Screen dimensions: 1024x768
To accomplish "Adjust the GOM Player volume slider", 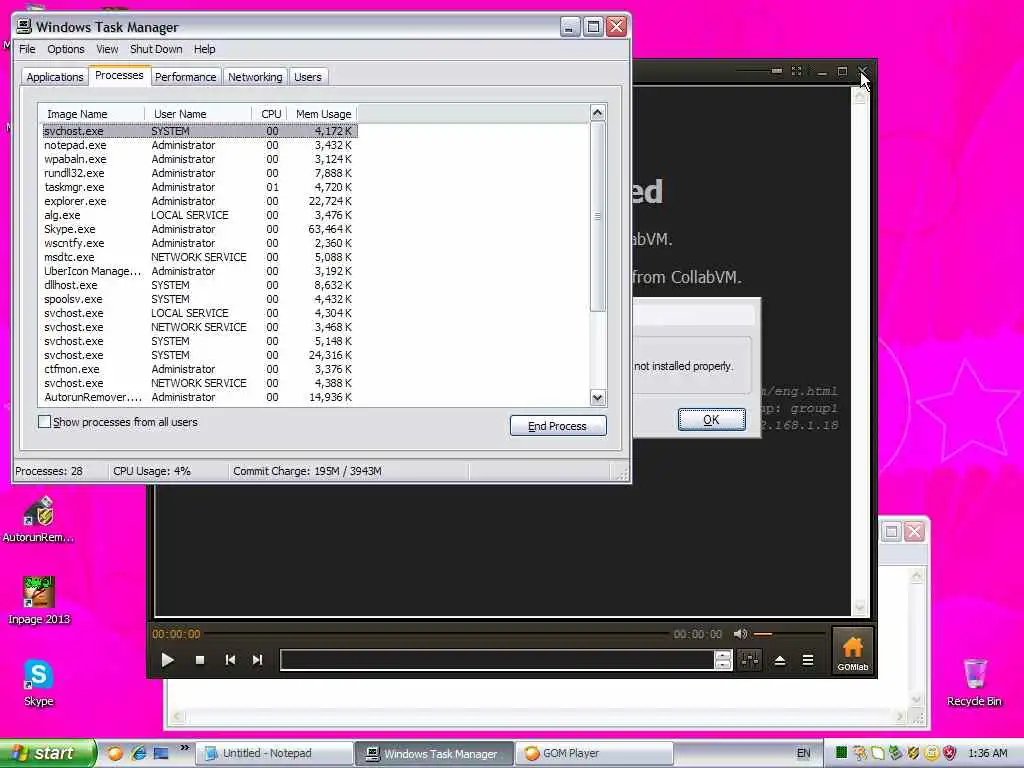I will point(788,634).
